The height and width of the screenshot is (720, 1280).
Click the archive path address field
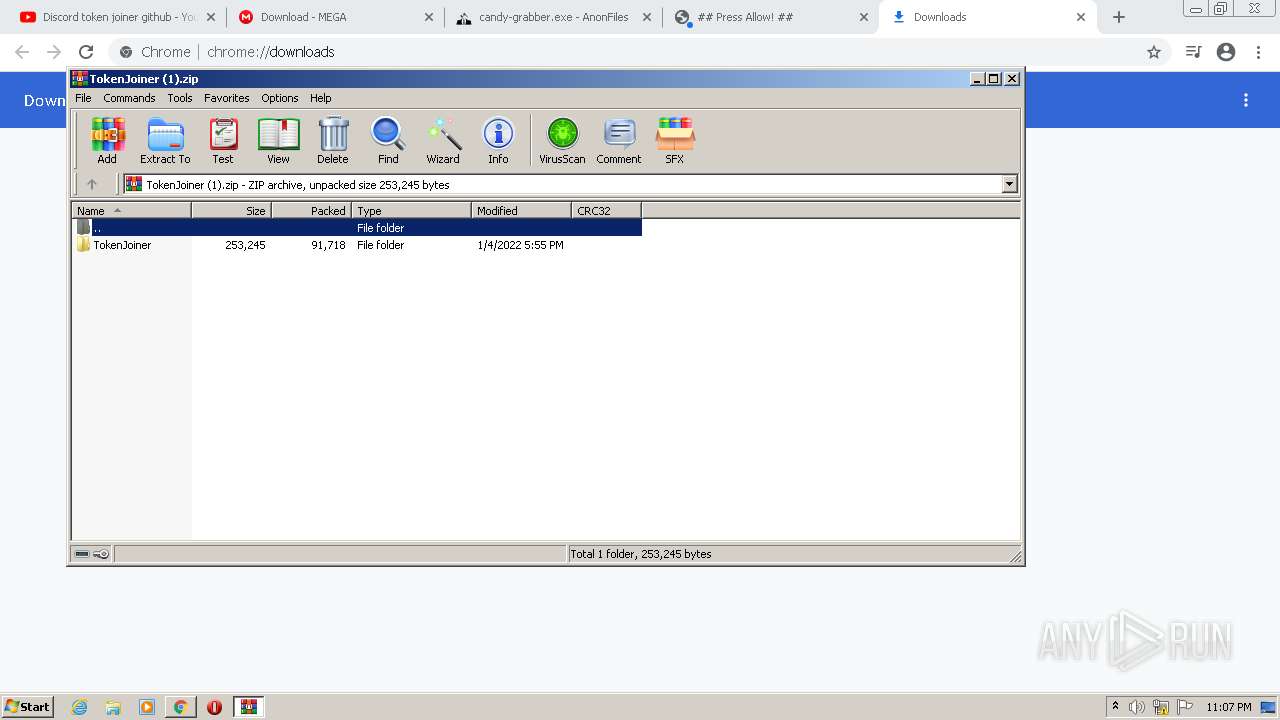click(562, 184)
